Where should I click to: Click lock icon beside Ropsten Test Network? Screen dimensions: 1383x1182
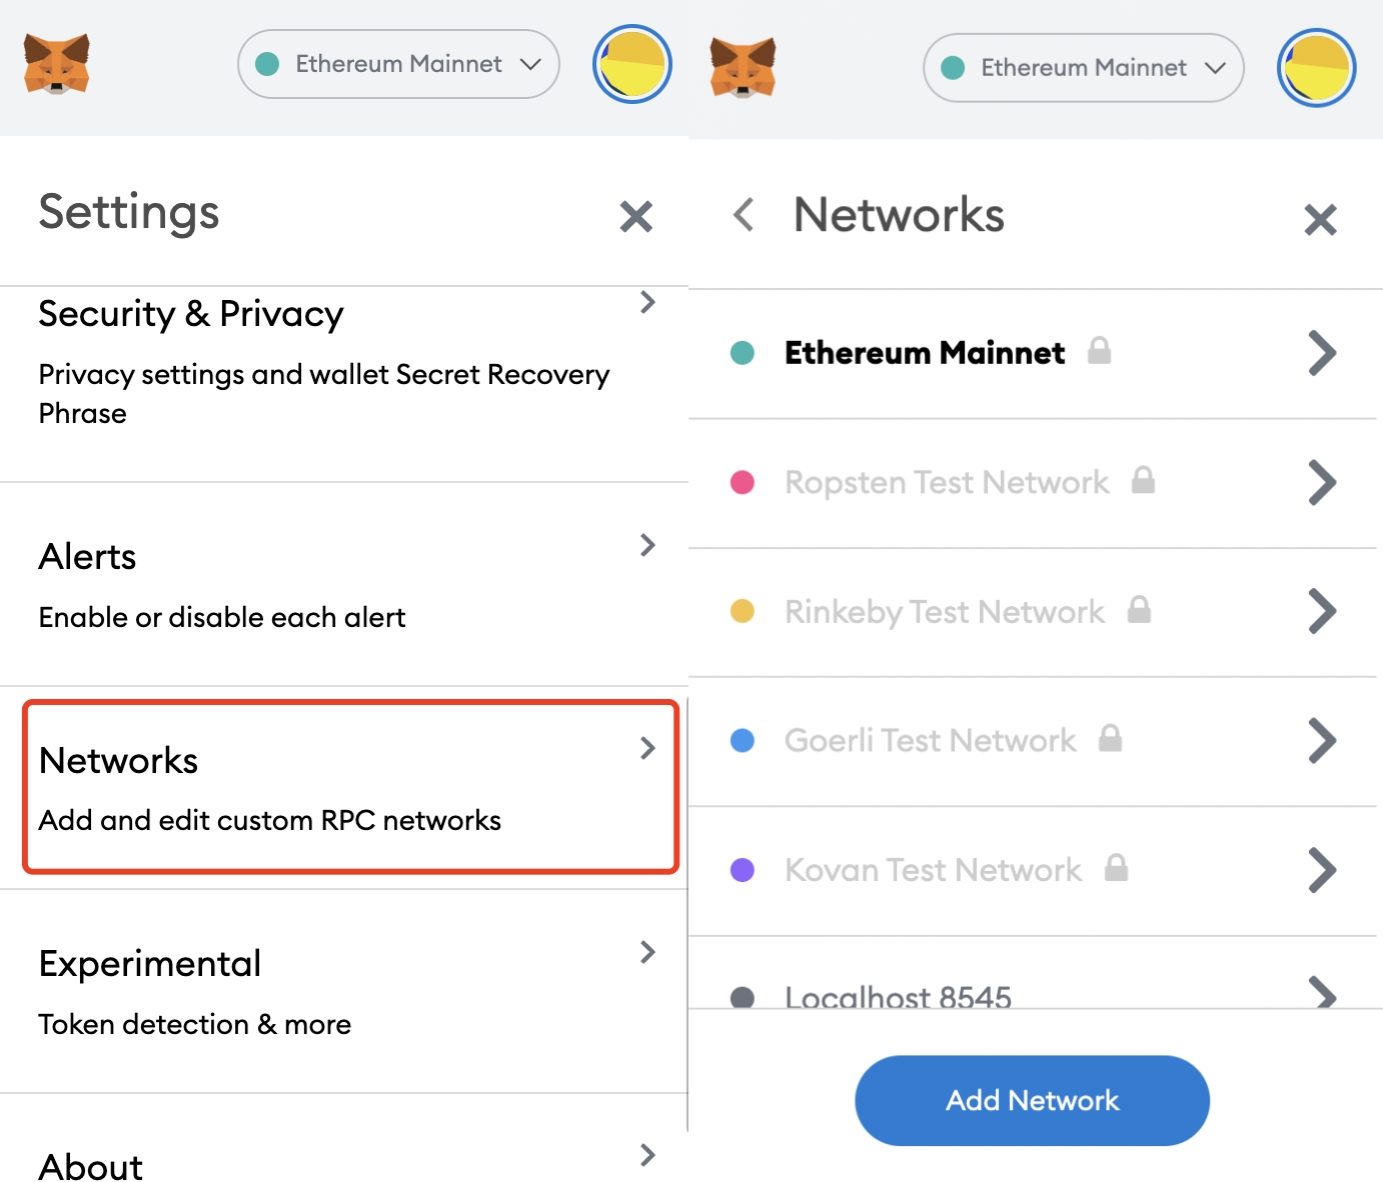tap(1143, 481)
